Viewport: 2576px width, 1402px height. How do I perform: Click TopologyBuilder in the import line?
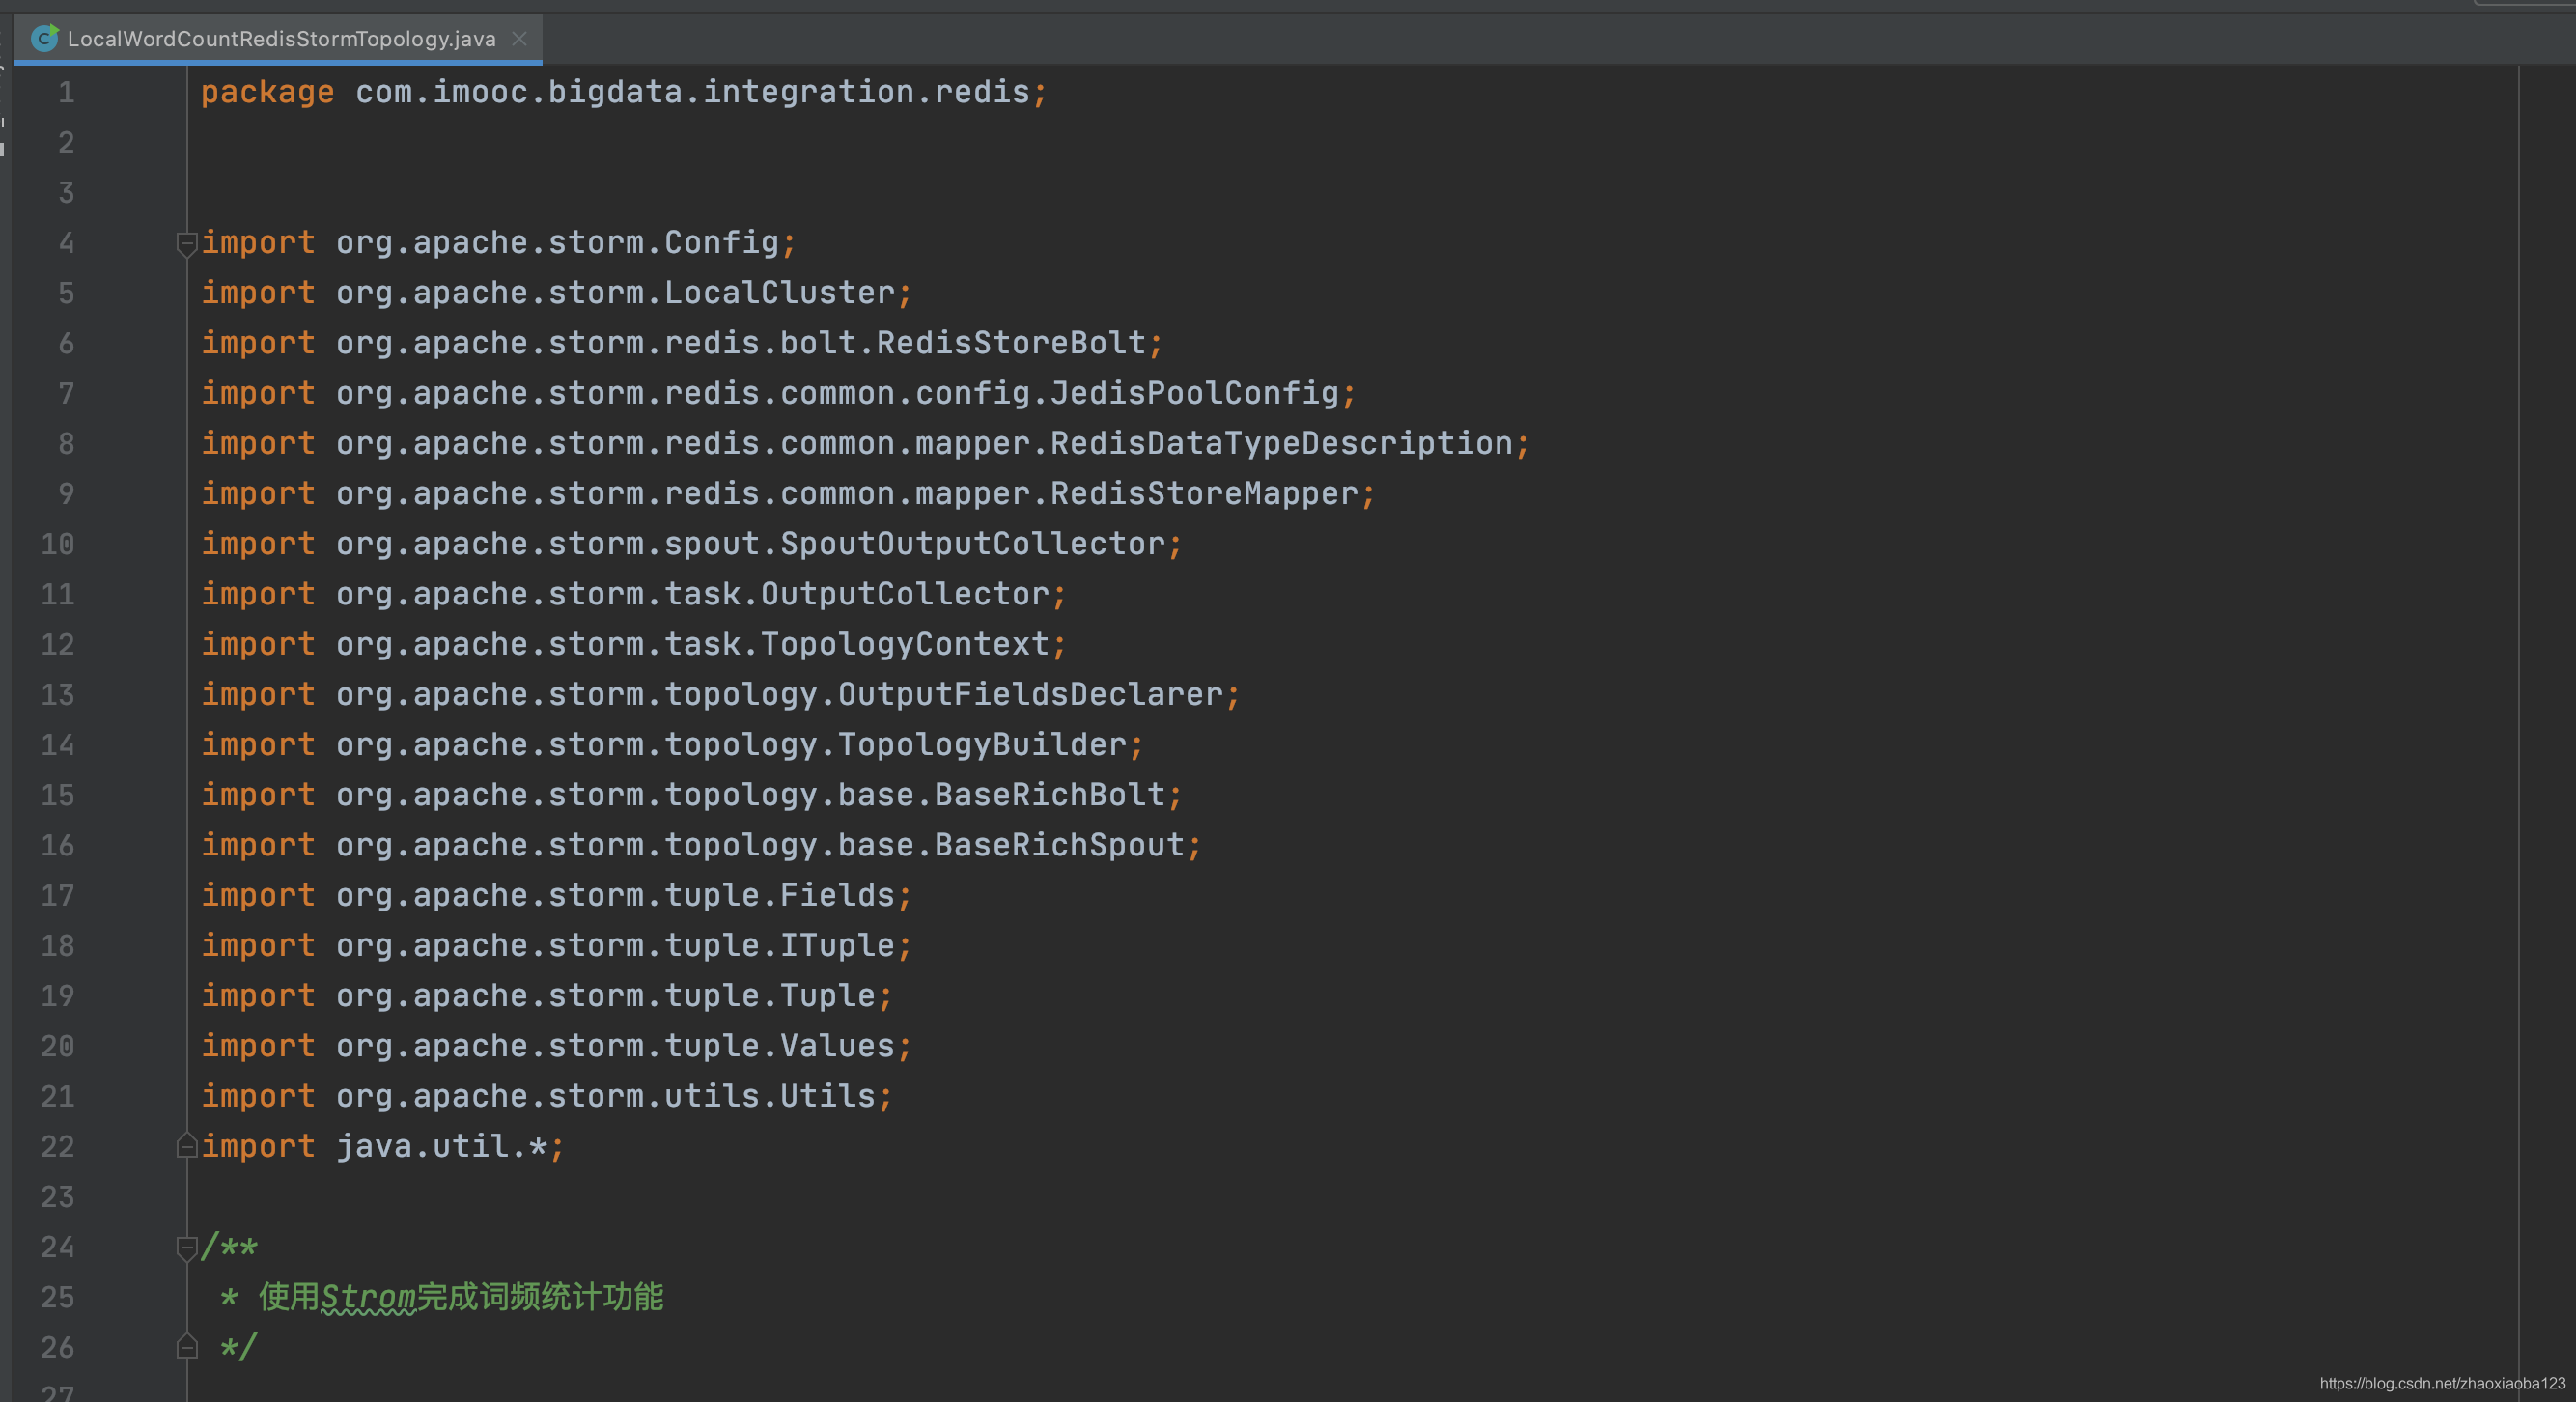point(982,745)
